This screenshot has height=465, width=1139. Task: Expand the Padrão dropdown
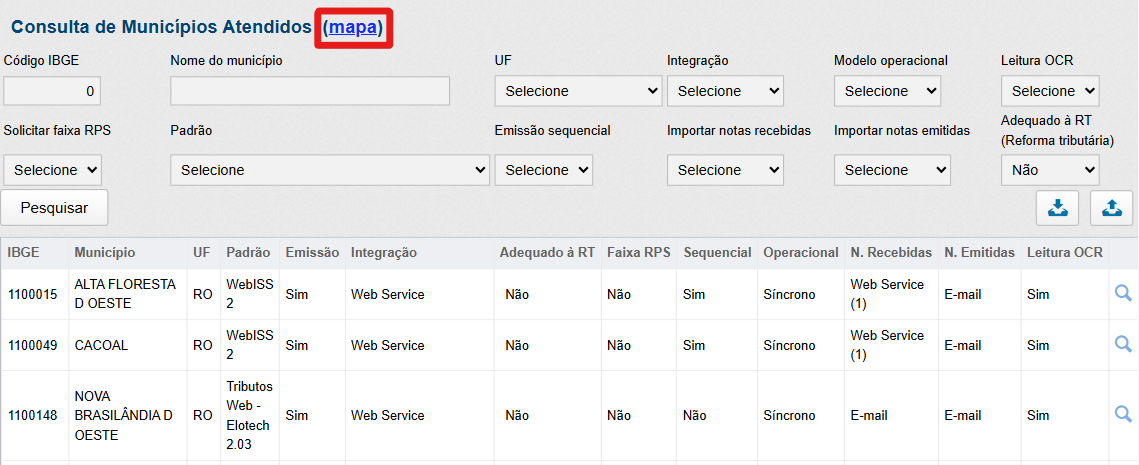[329, 170]
